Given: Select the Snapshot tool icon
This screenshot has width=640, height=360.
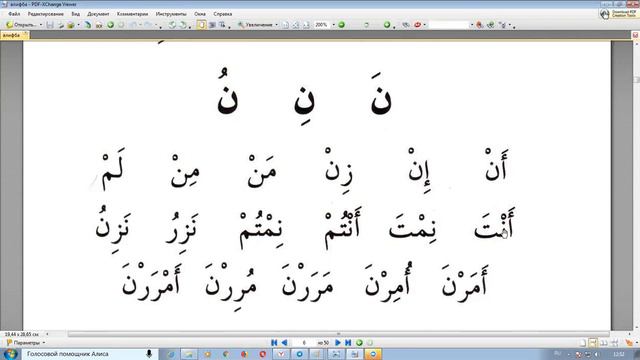Looking at the screenshot, I should [x=212, y=25].
